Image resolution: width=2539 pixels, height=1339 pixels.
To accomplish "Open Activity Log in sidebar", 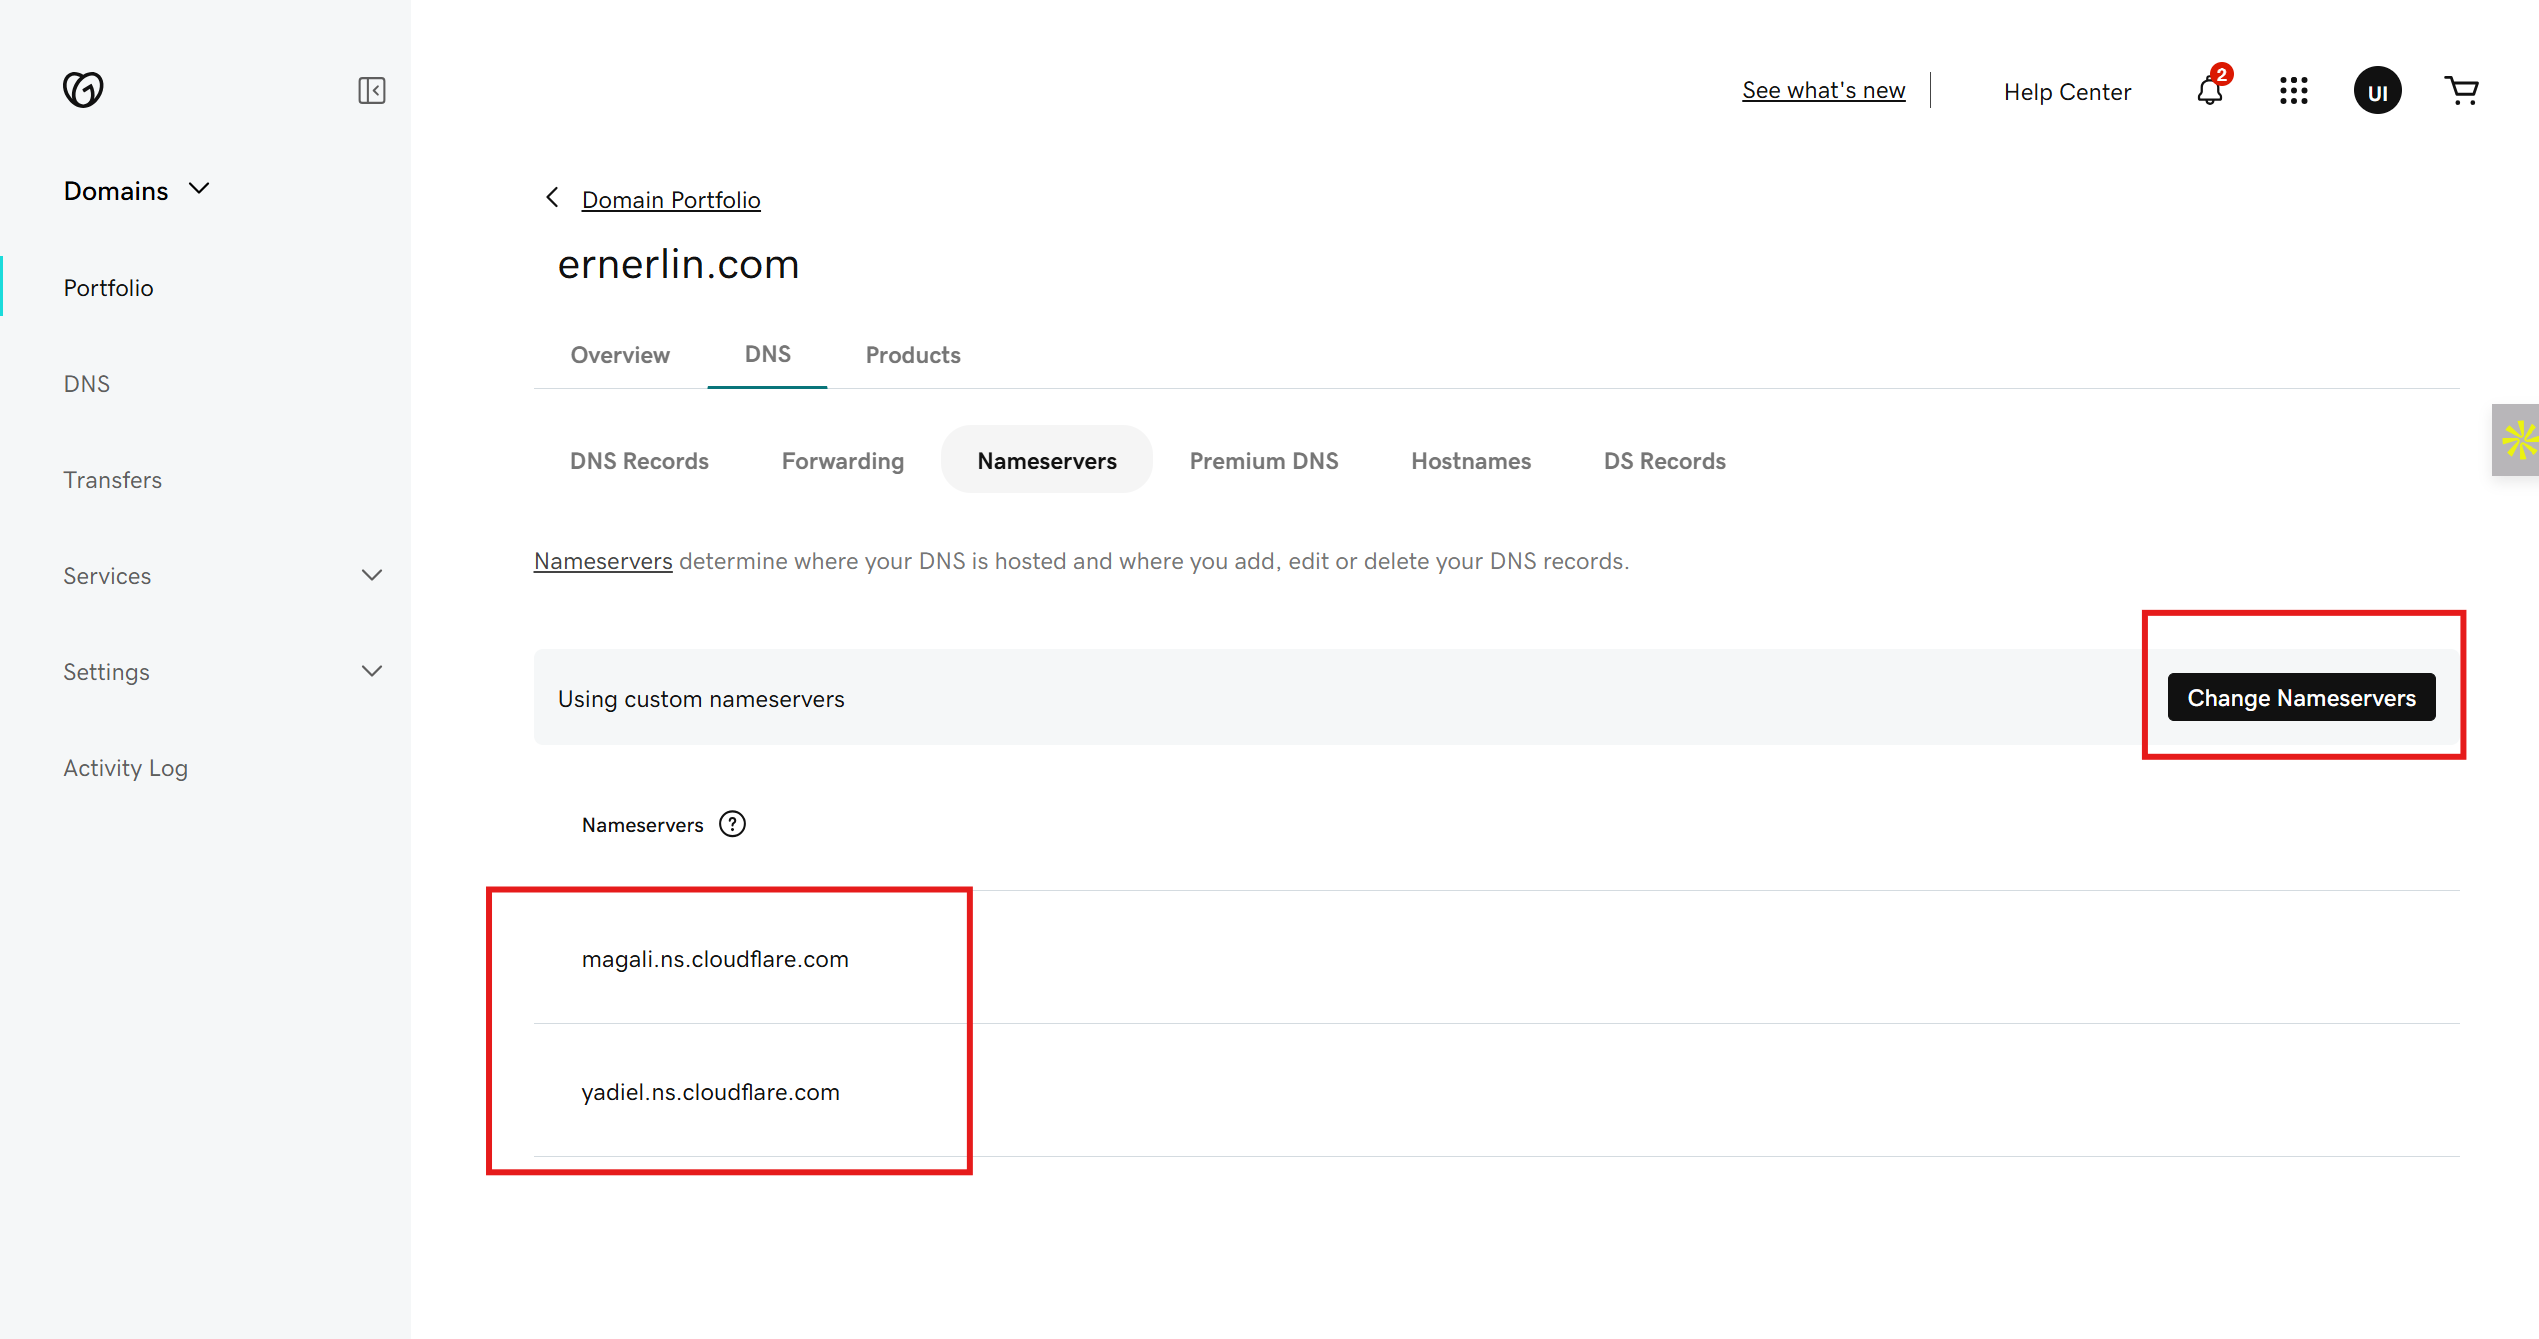I will (125, 768).
